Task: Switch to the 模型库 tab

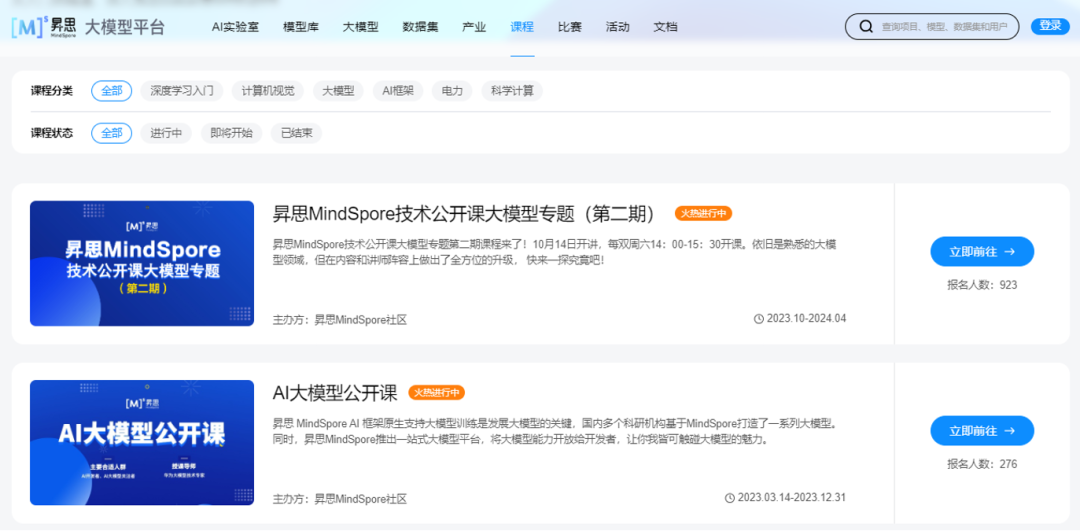Action: click(x=300, y=27)
